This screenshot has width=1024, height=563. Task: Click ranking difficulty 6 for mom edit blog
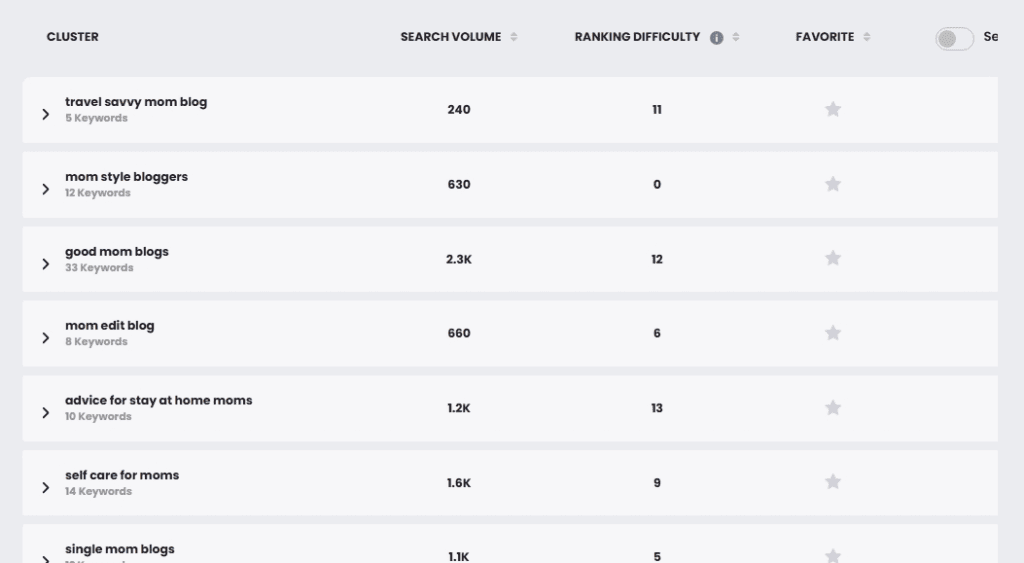(x=657, y=333)
